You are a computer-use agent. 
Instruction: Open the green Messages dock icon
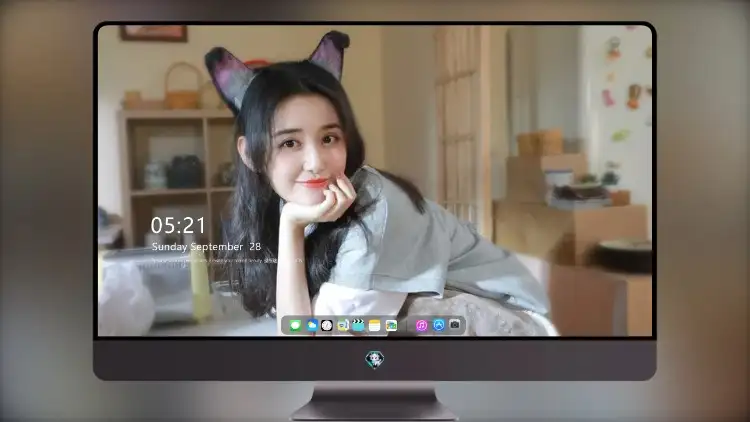point(295,325)
